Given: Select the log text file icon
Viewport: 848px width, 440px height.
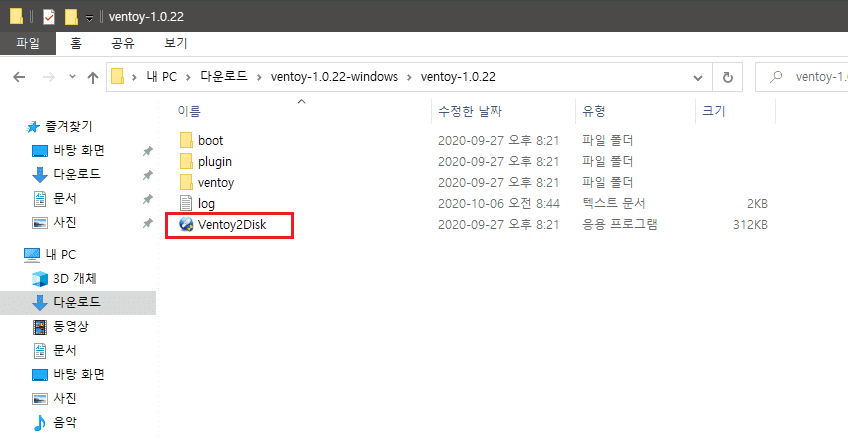Looking at the screenshot, I should (186, 203).
